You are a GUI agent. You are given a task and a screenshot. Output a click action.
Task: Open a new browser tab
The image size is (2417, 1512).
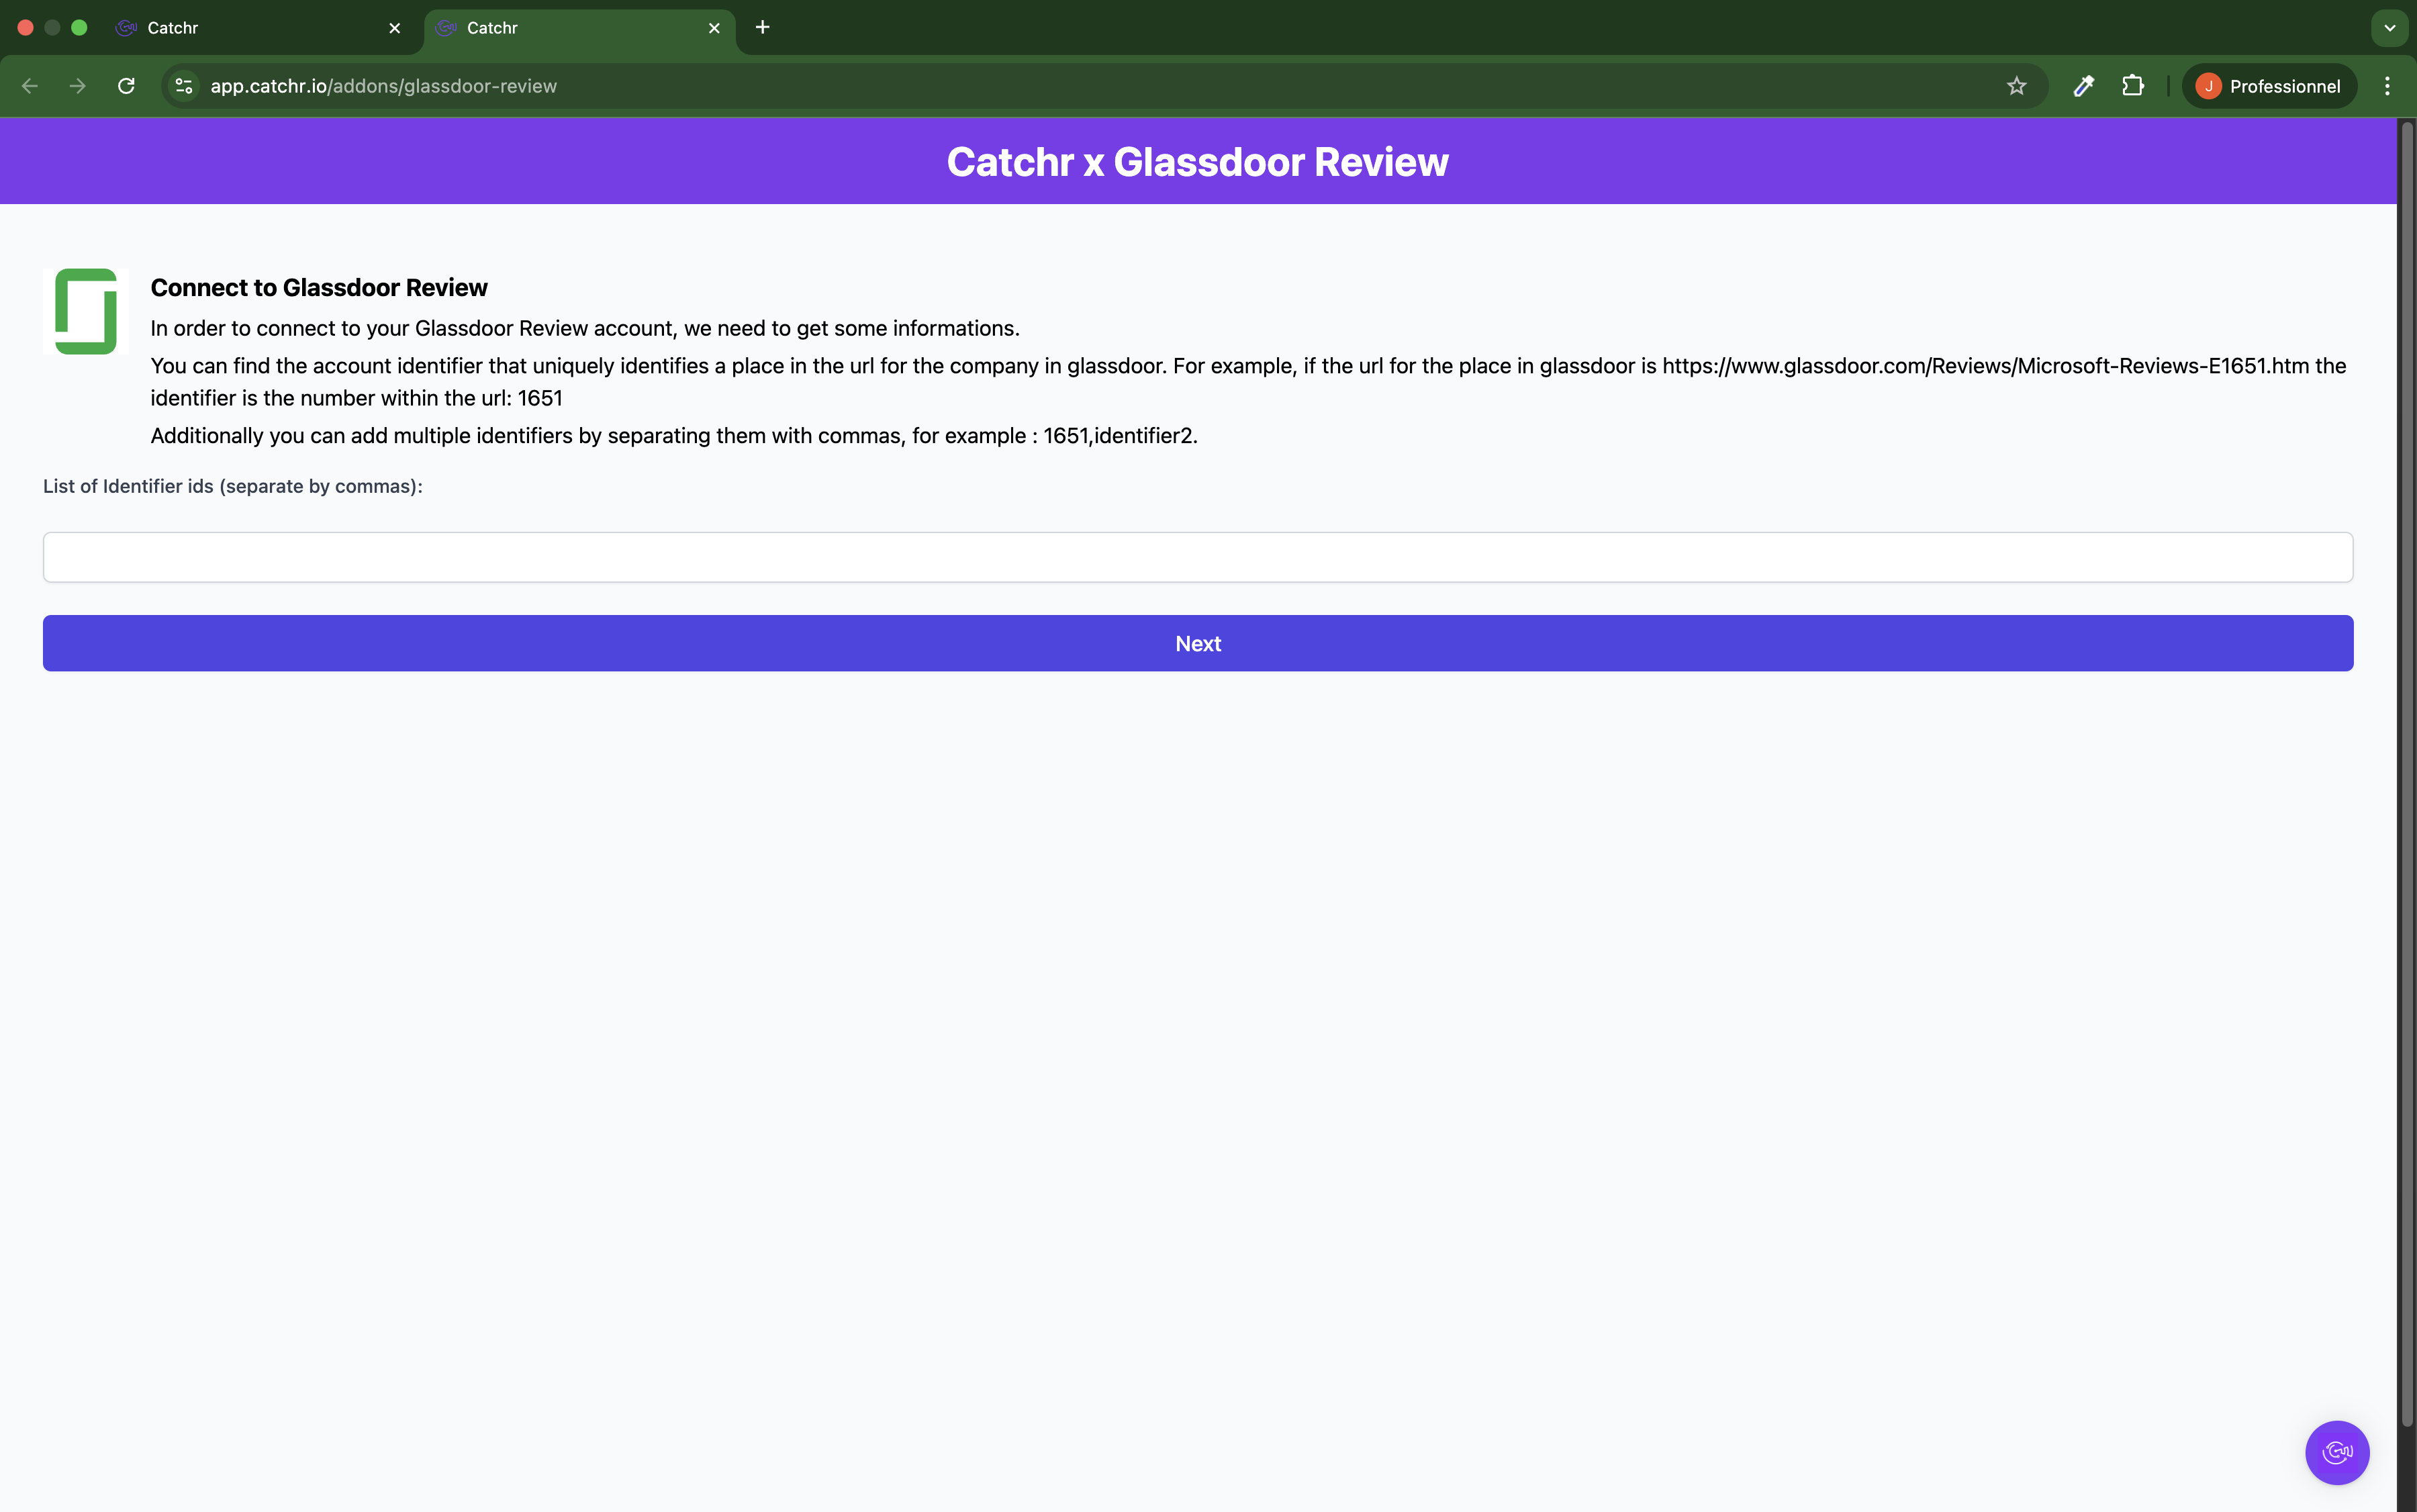[762, 27]
